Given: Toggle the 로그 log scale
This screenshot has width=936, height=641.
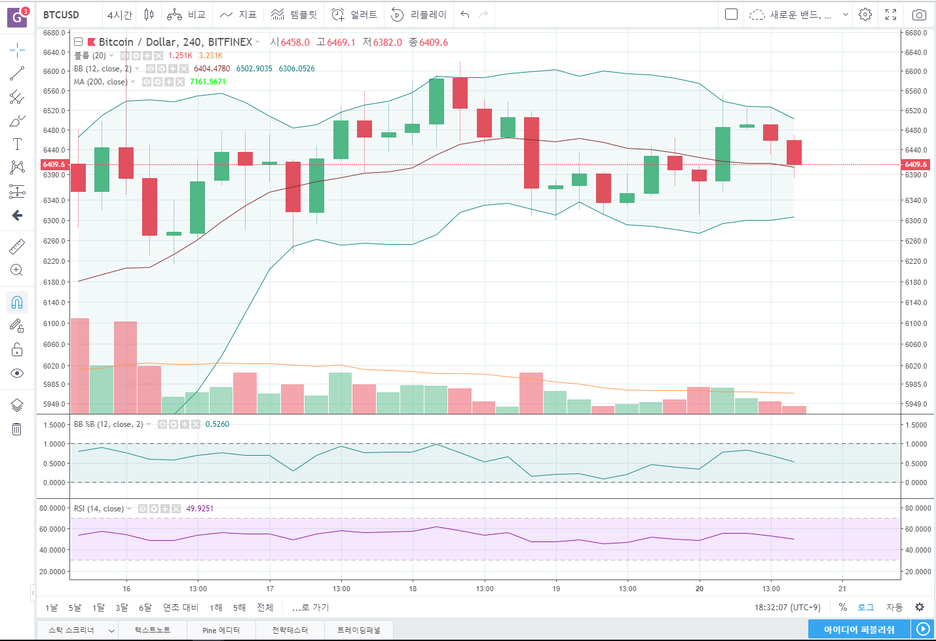Looking at the screenshot, I should [x=866, y=608].
